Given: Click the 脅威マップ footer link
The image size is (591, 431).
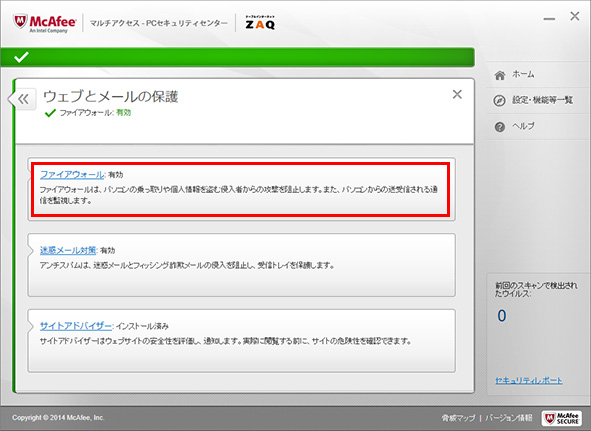Looking at the screenshot, I should pos(458,418).
